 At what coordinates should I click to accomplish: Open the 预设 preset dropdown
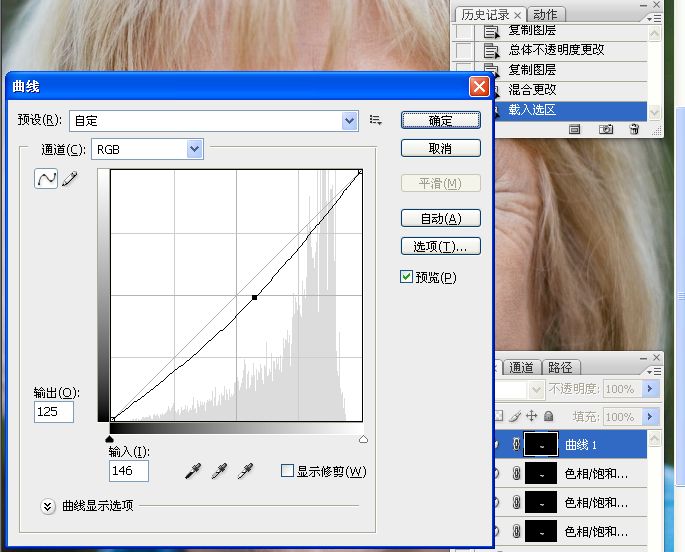(x=349, y=121)
